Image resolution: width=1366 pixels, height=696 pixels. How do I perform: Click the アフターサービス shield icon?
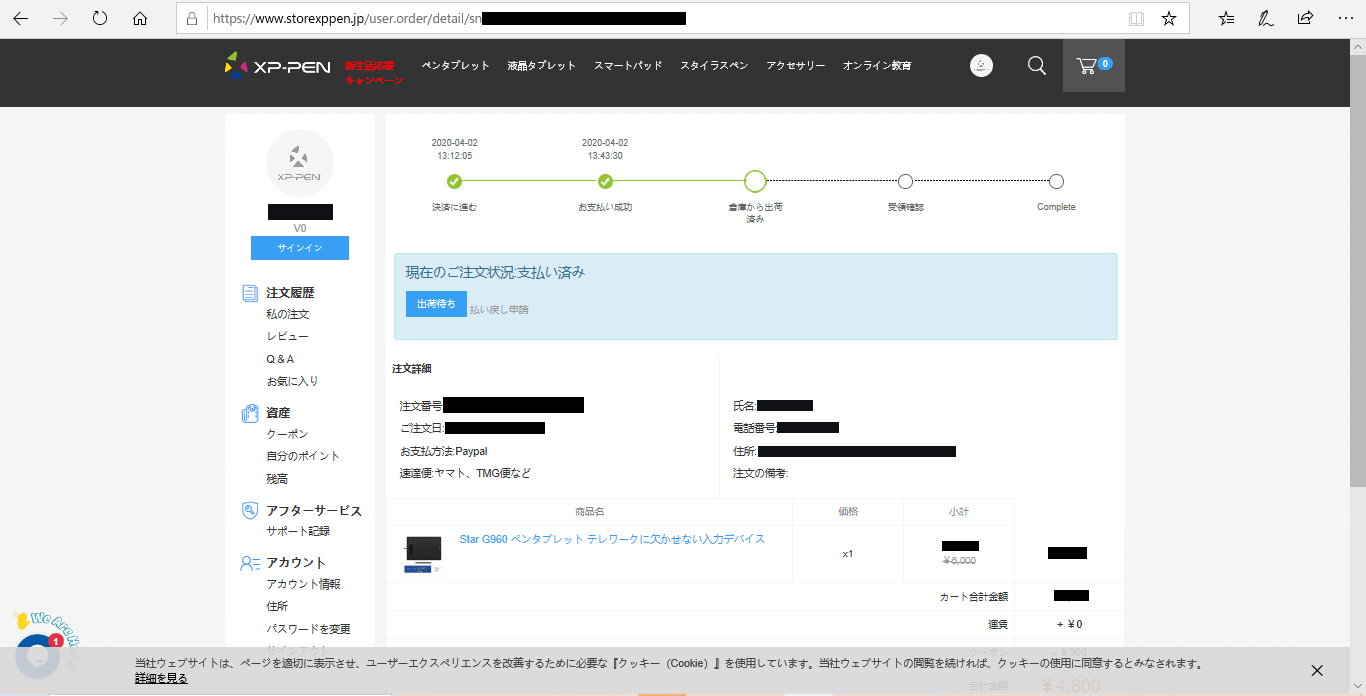pos(250,510)
